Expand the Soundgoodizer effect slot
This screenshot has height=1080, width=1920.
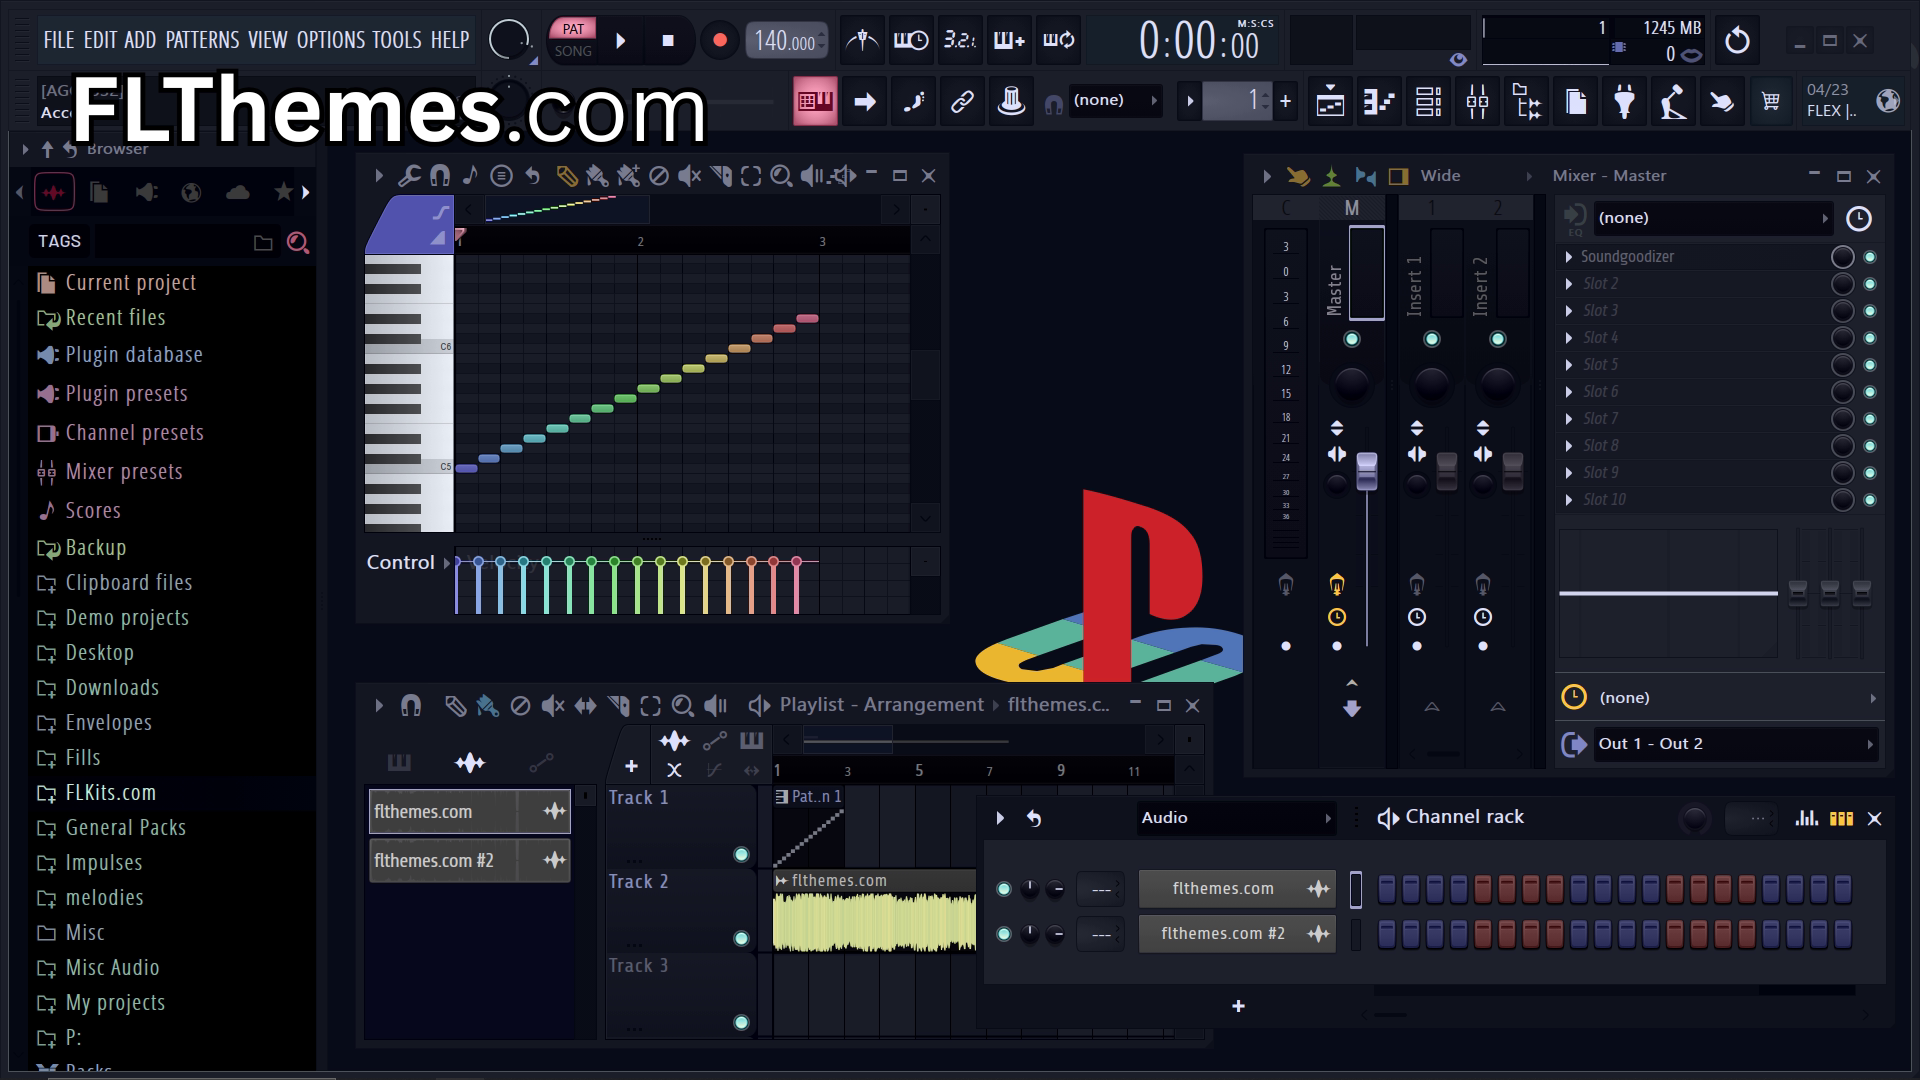coord(1569,257)
